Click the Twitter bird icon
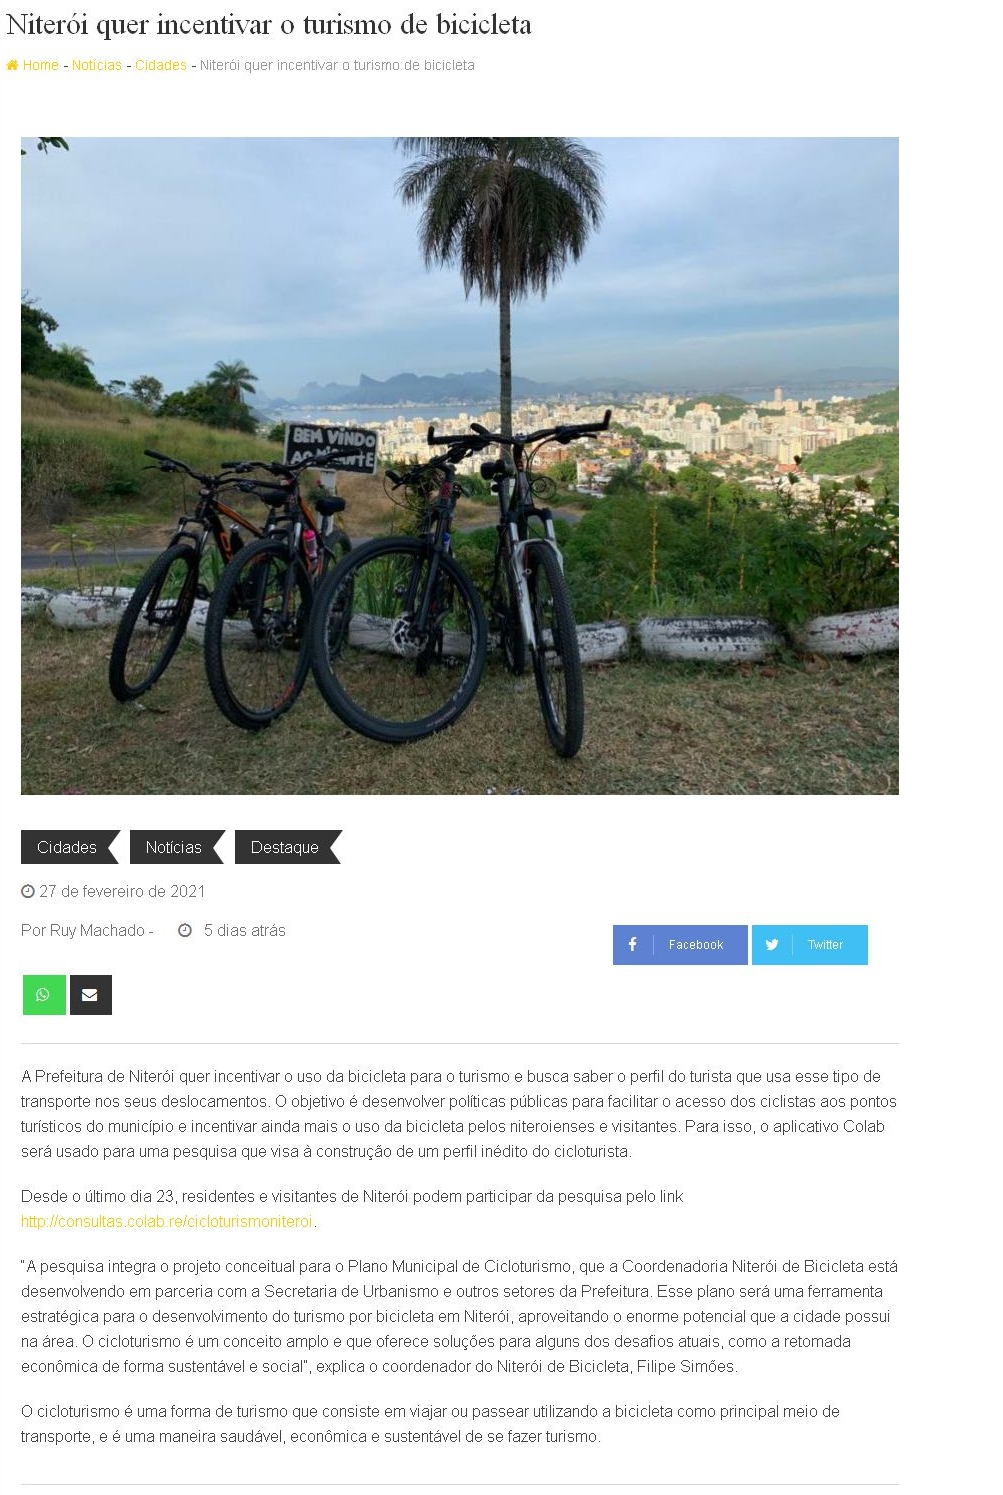1003x1495 pixels. (772, 945)
